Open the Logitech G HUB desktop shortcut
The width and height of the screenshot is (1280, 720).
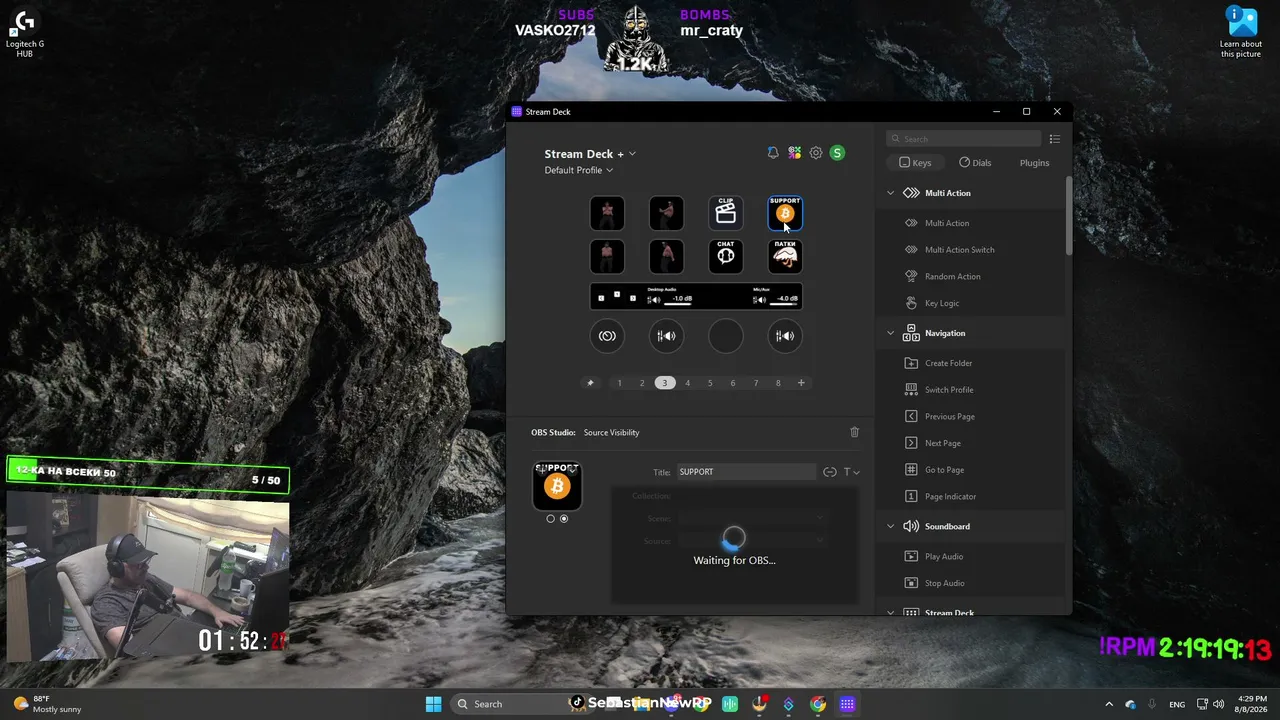tap(25, 33)
